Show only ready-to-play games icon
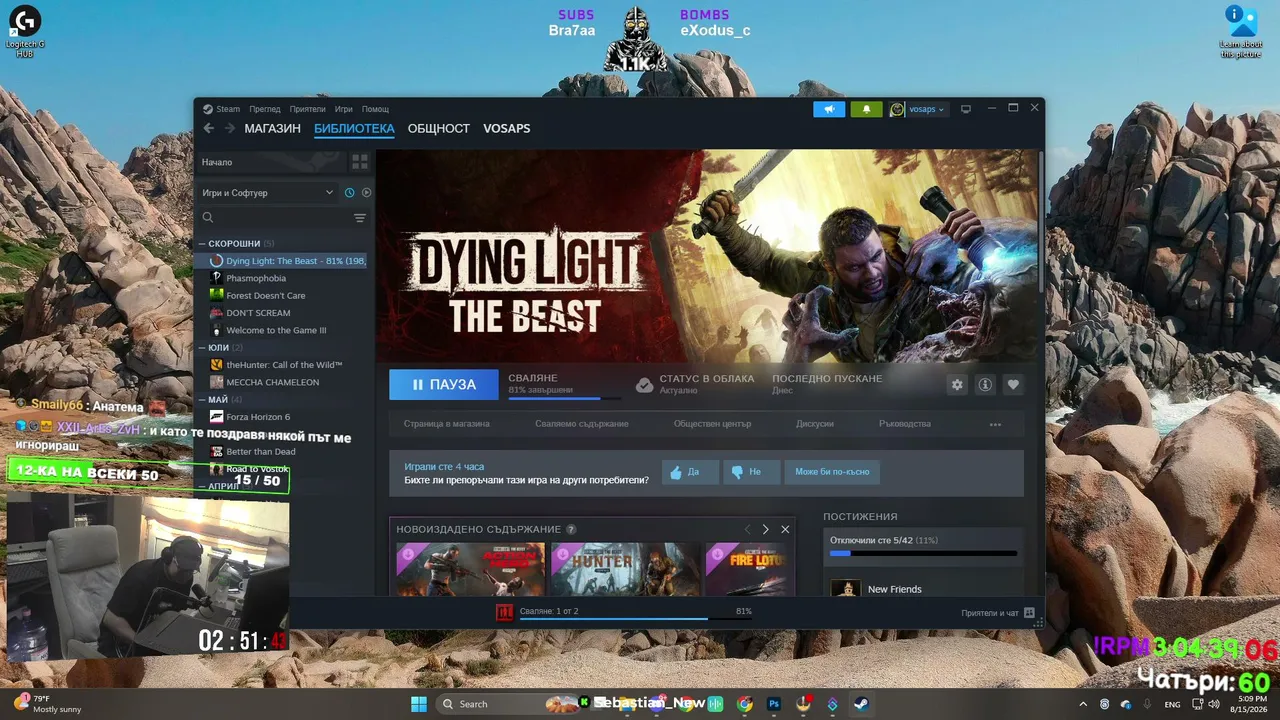Screen dimensions: 1280x720 tap(366, 192)
